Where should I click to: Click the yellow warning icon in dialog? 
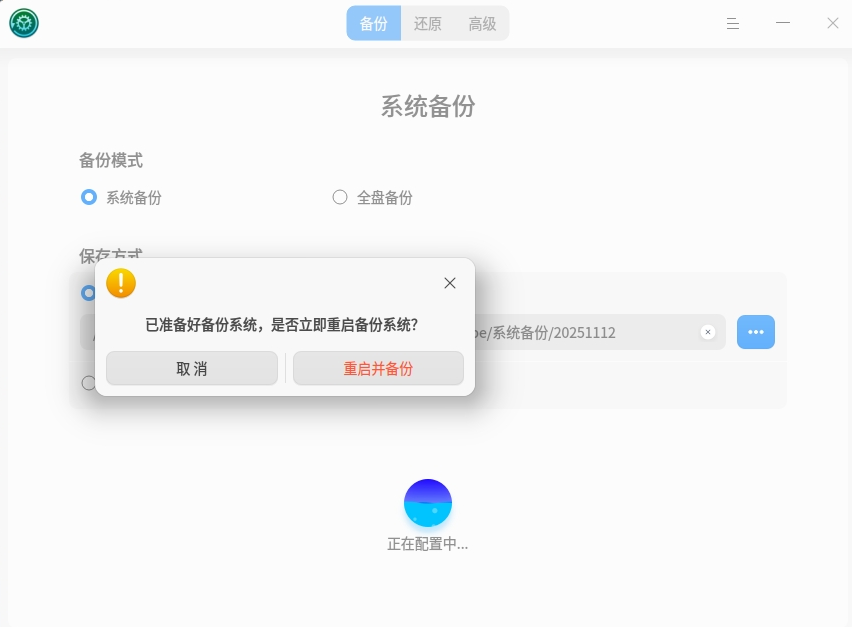(121, 283)
